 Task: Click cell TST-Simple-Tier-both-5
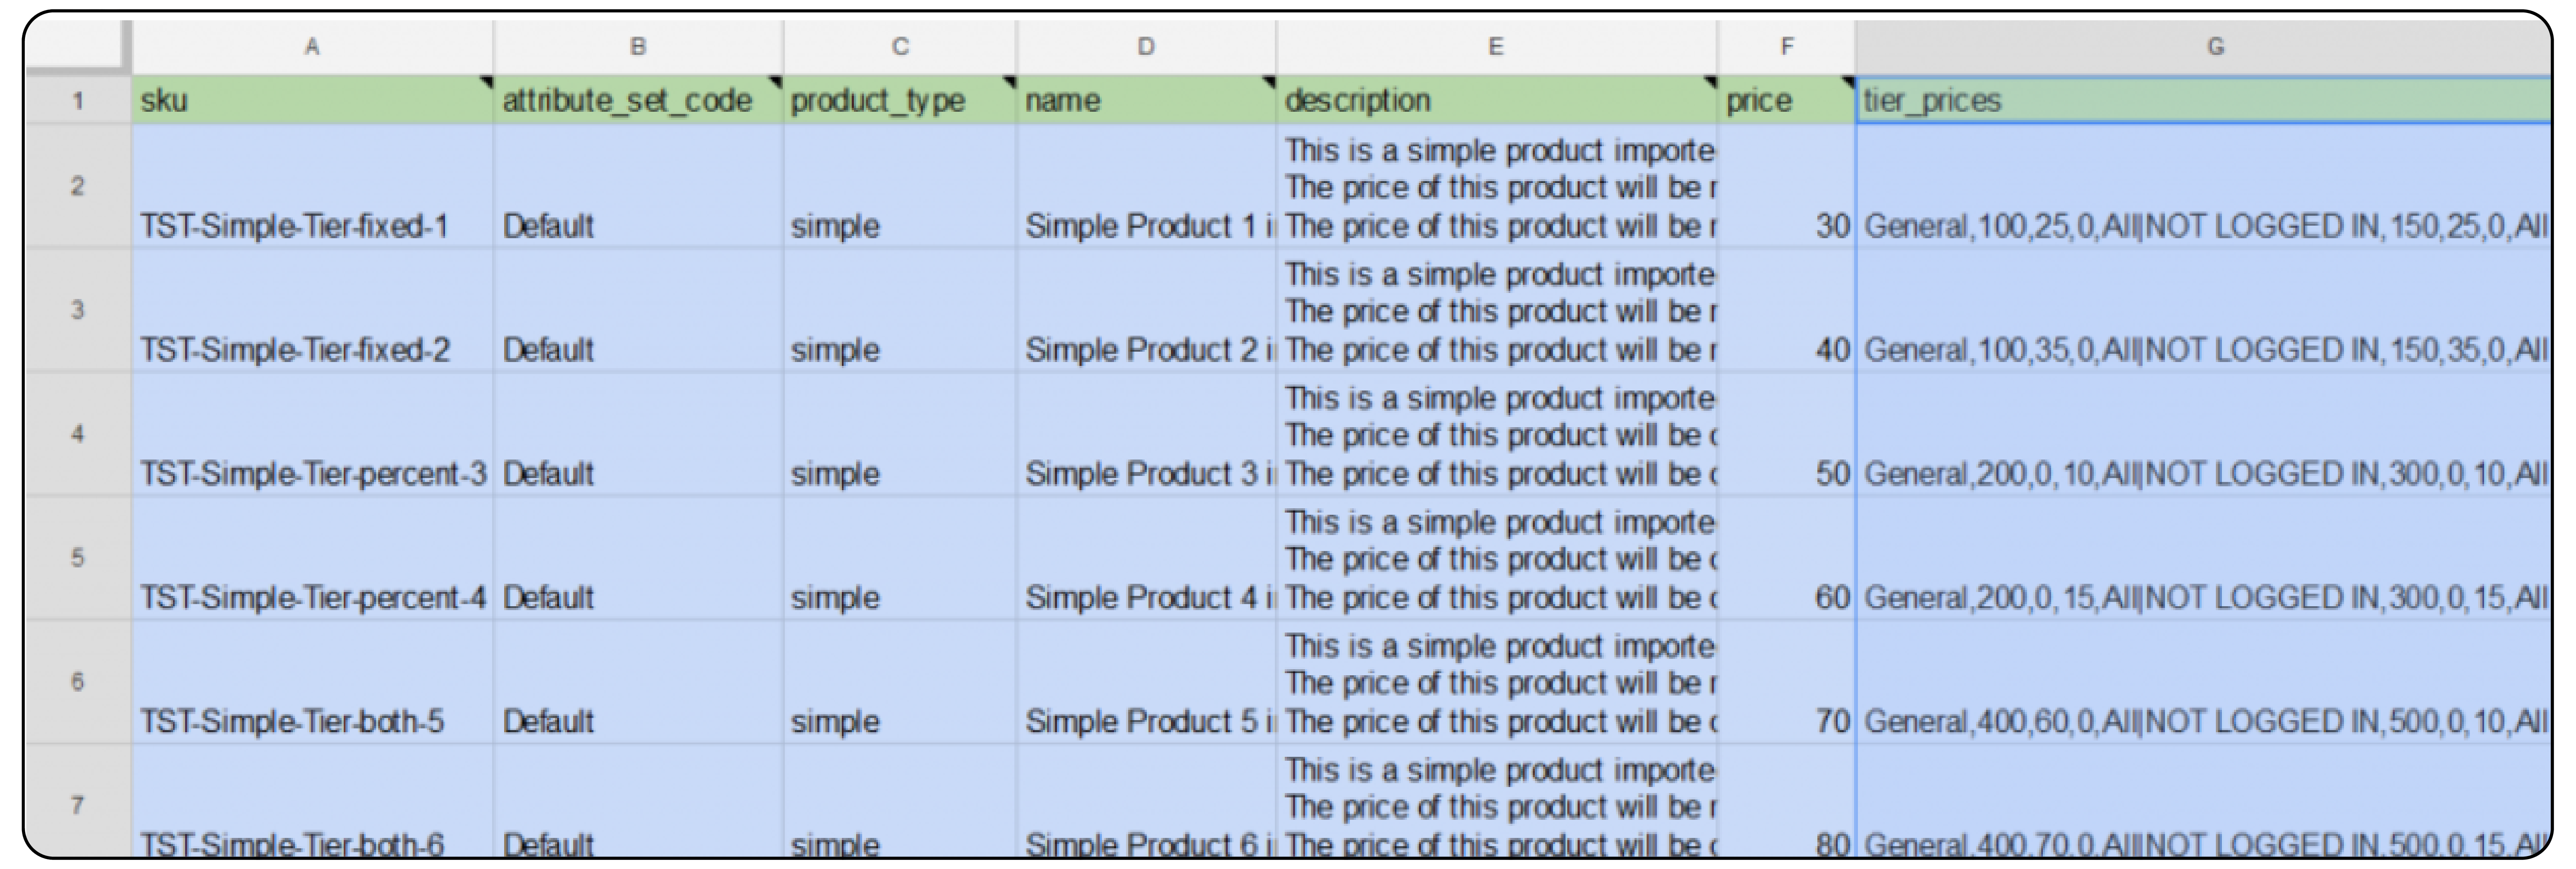[x=312, y=682]
